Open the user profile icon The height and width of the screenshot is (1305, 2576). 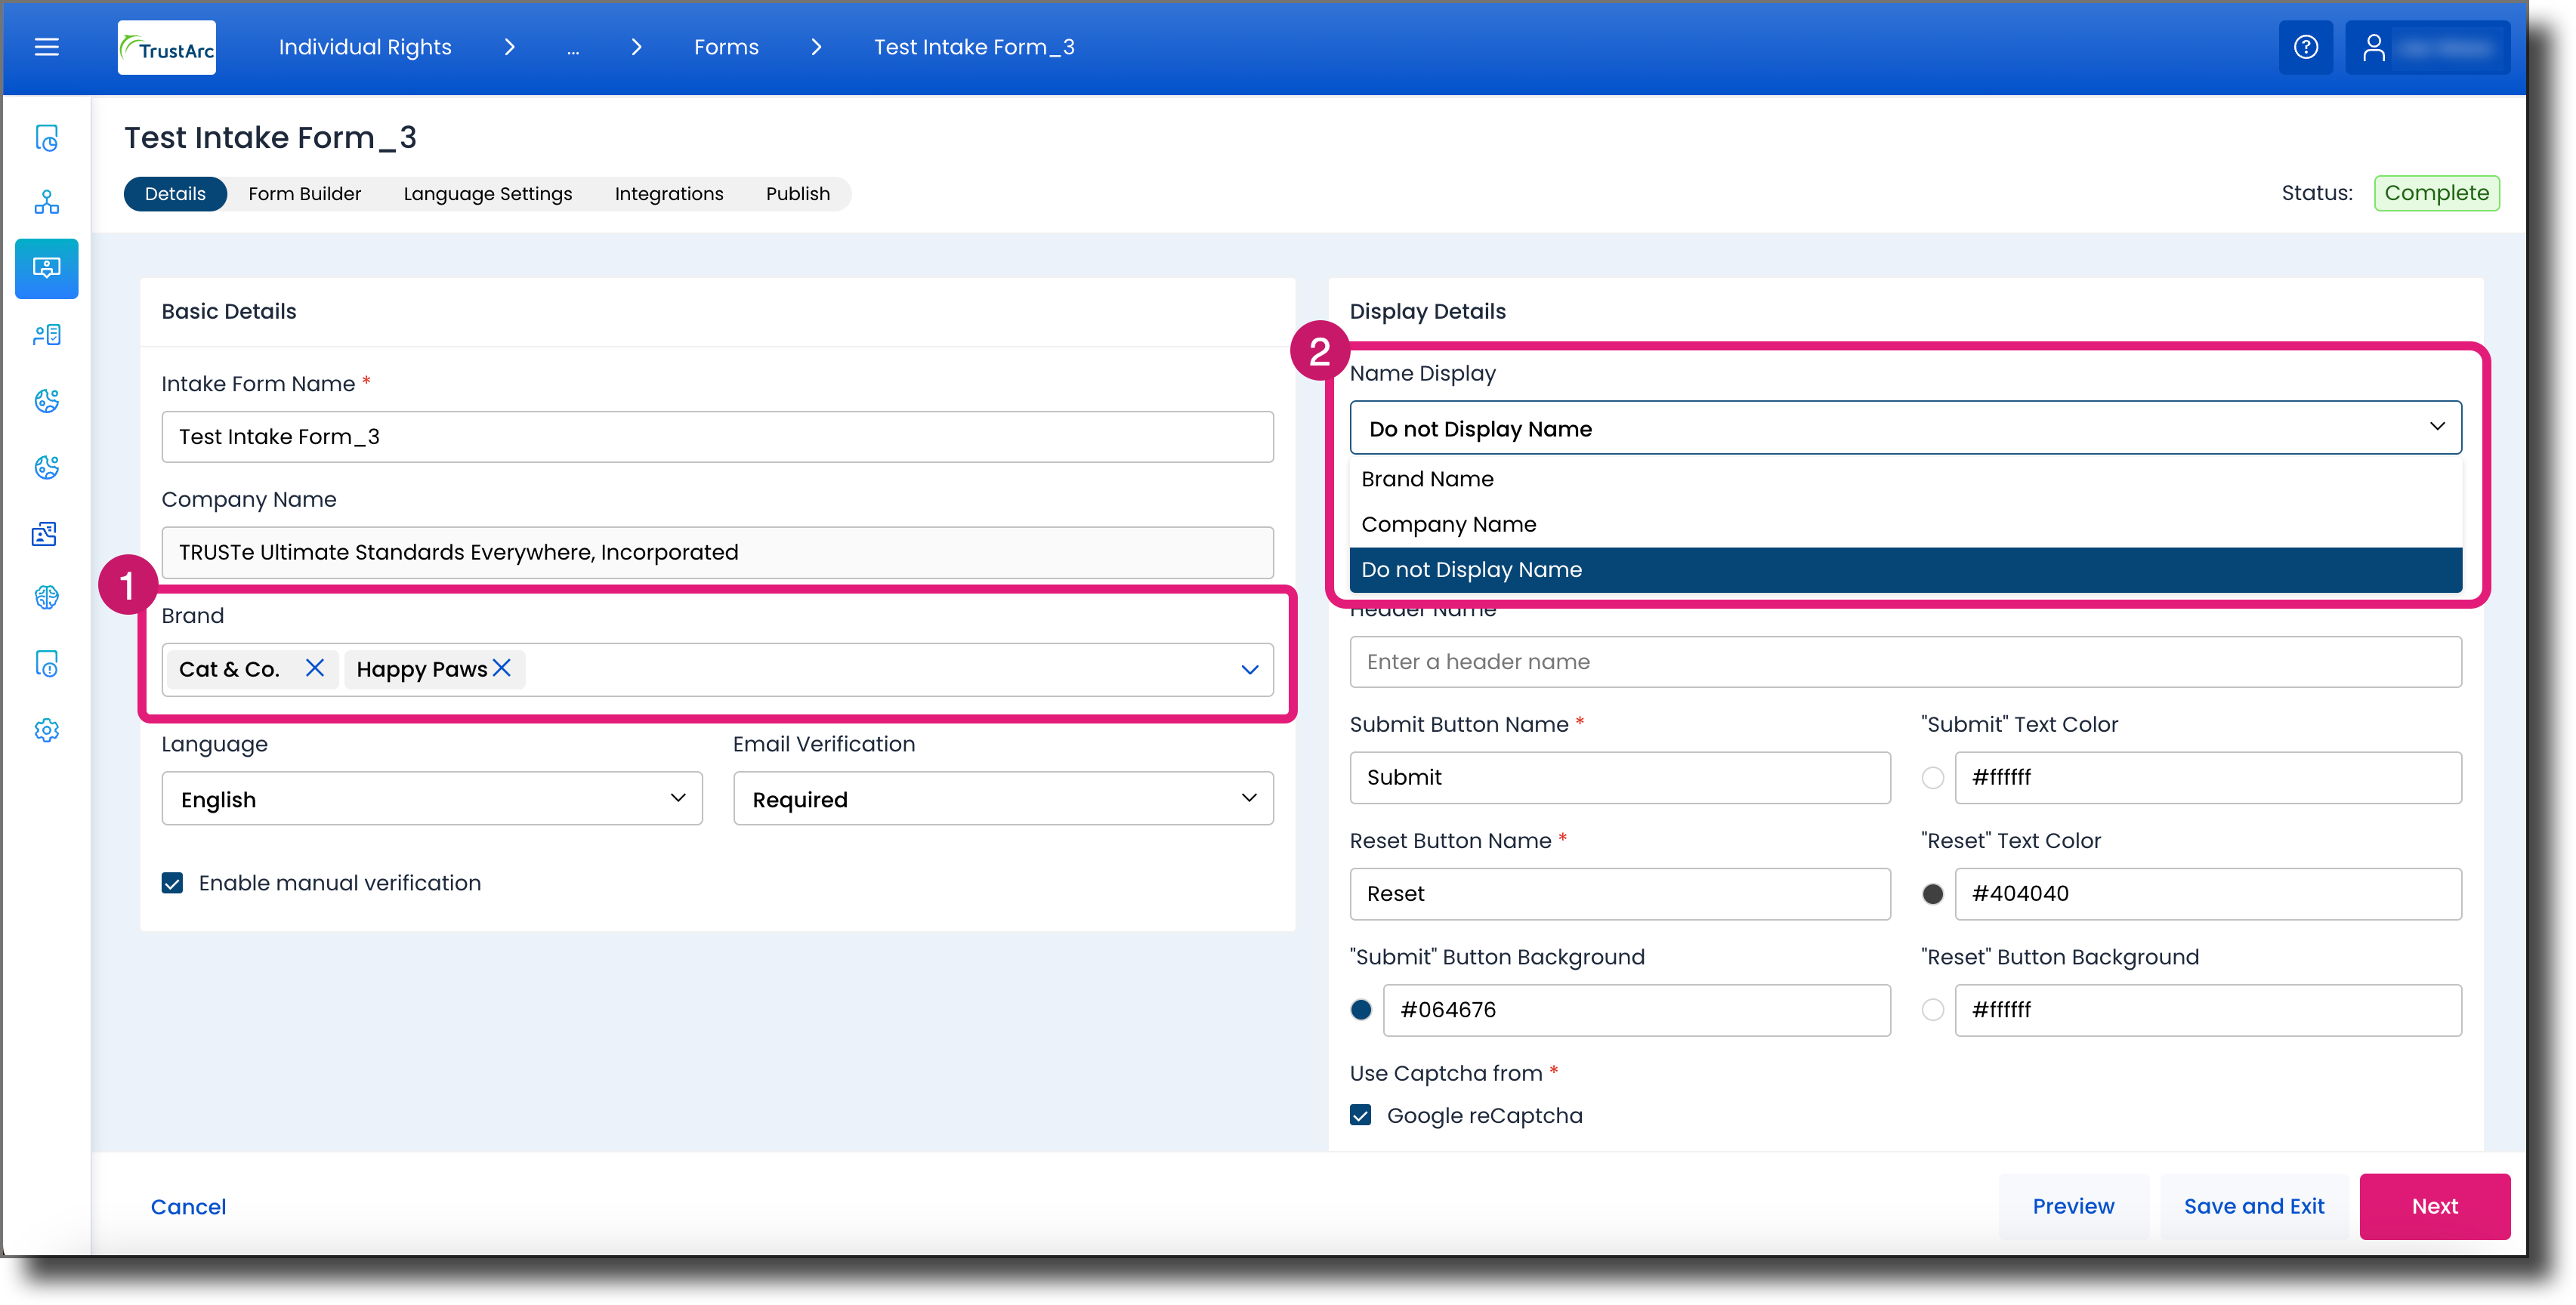2373,47
